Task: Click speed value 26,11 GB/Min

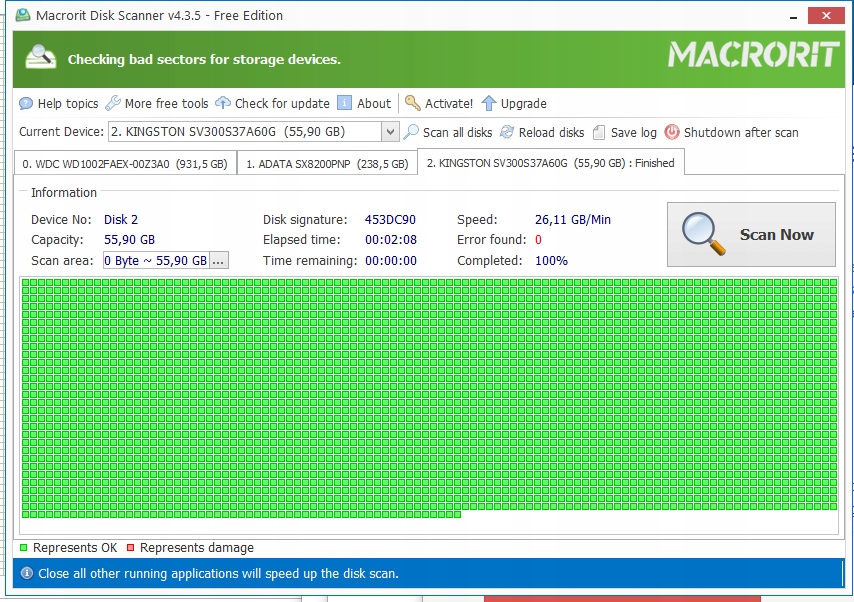Action: coord(572,220)
